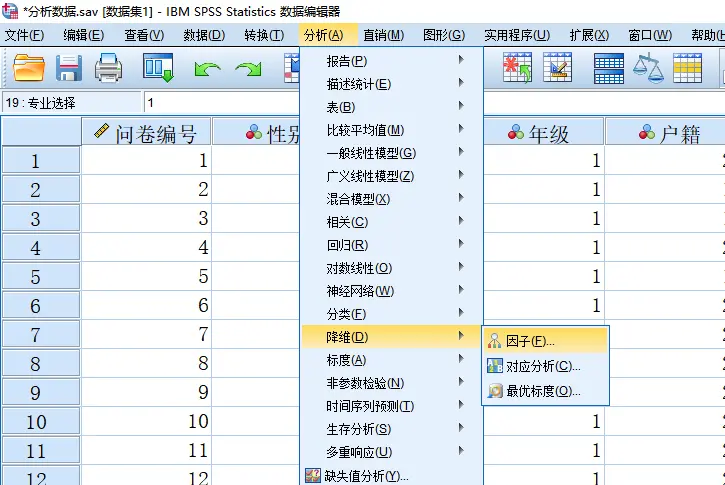
Task: Click the Print icon in toolbar
Action: [108, 68]
